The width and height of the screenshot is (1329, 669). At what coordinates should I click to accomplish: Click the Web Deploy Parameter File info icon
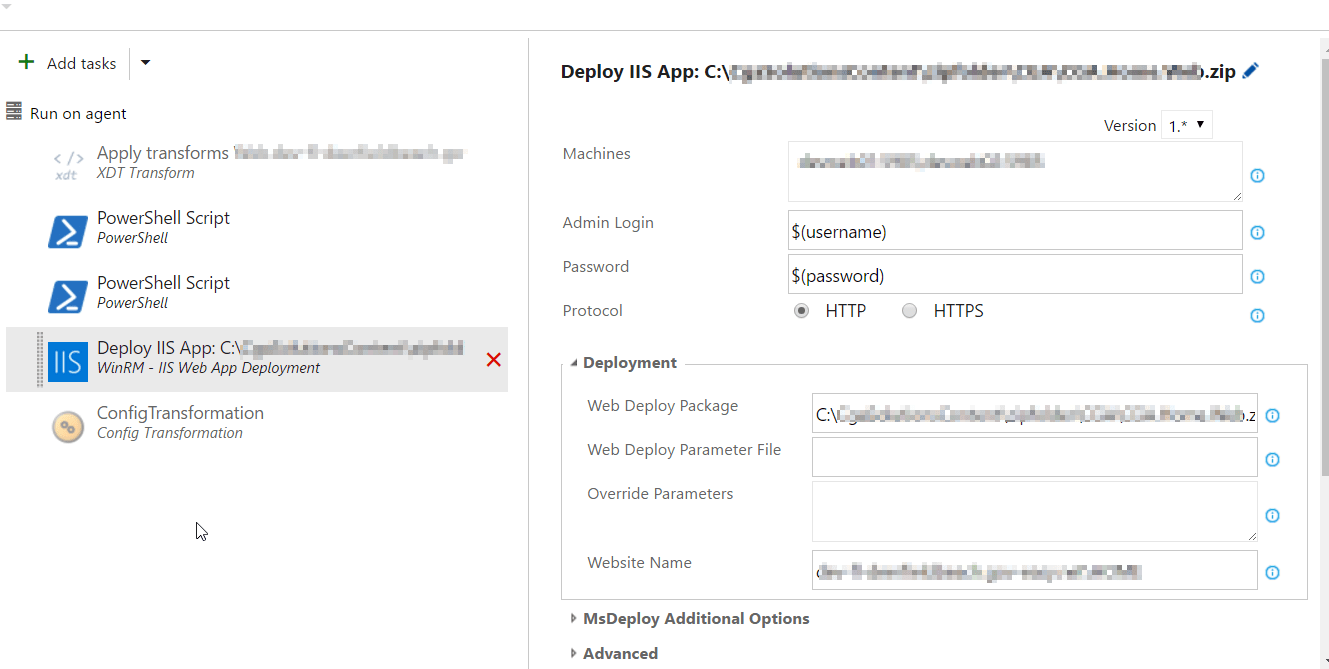pos(1273,460)
